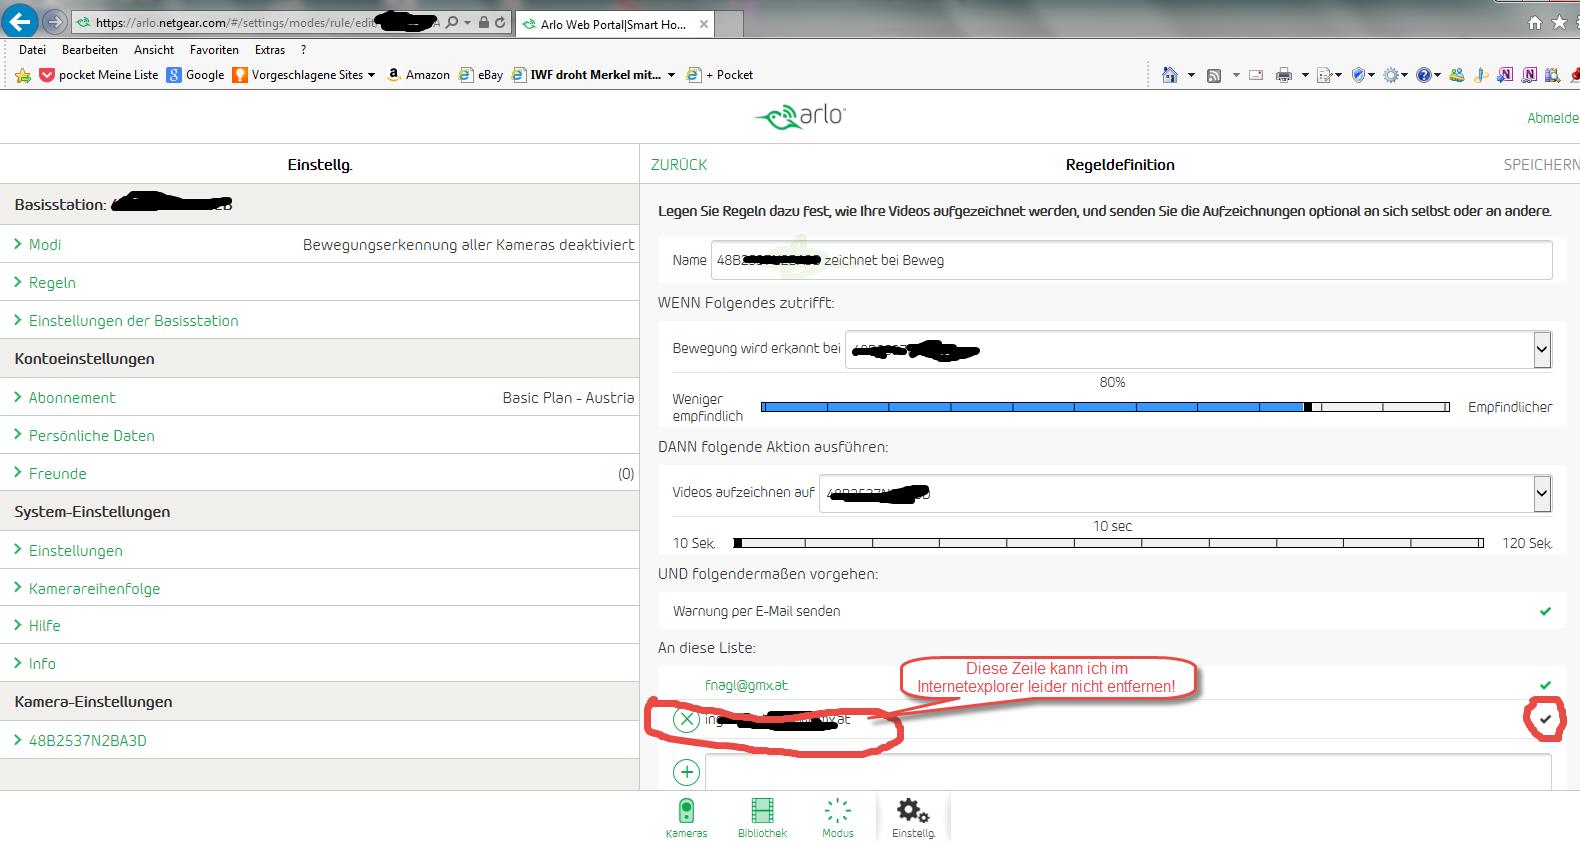Click the OneNote linked notes icon
1580x841 pixels.
point(1529,75)
